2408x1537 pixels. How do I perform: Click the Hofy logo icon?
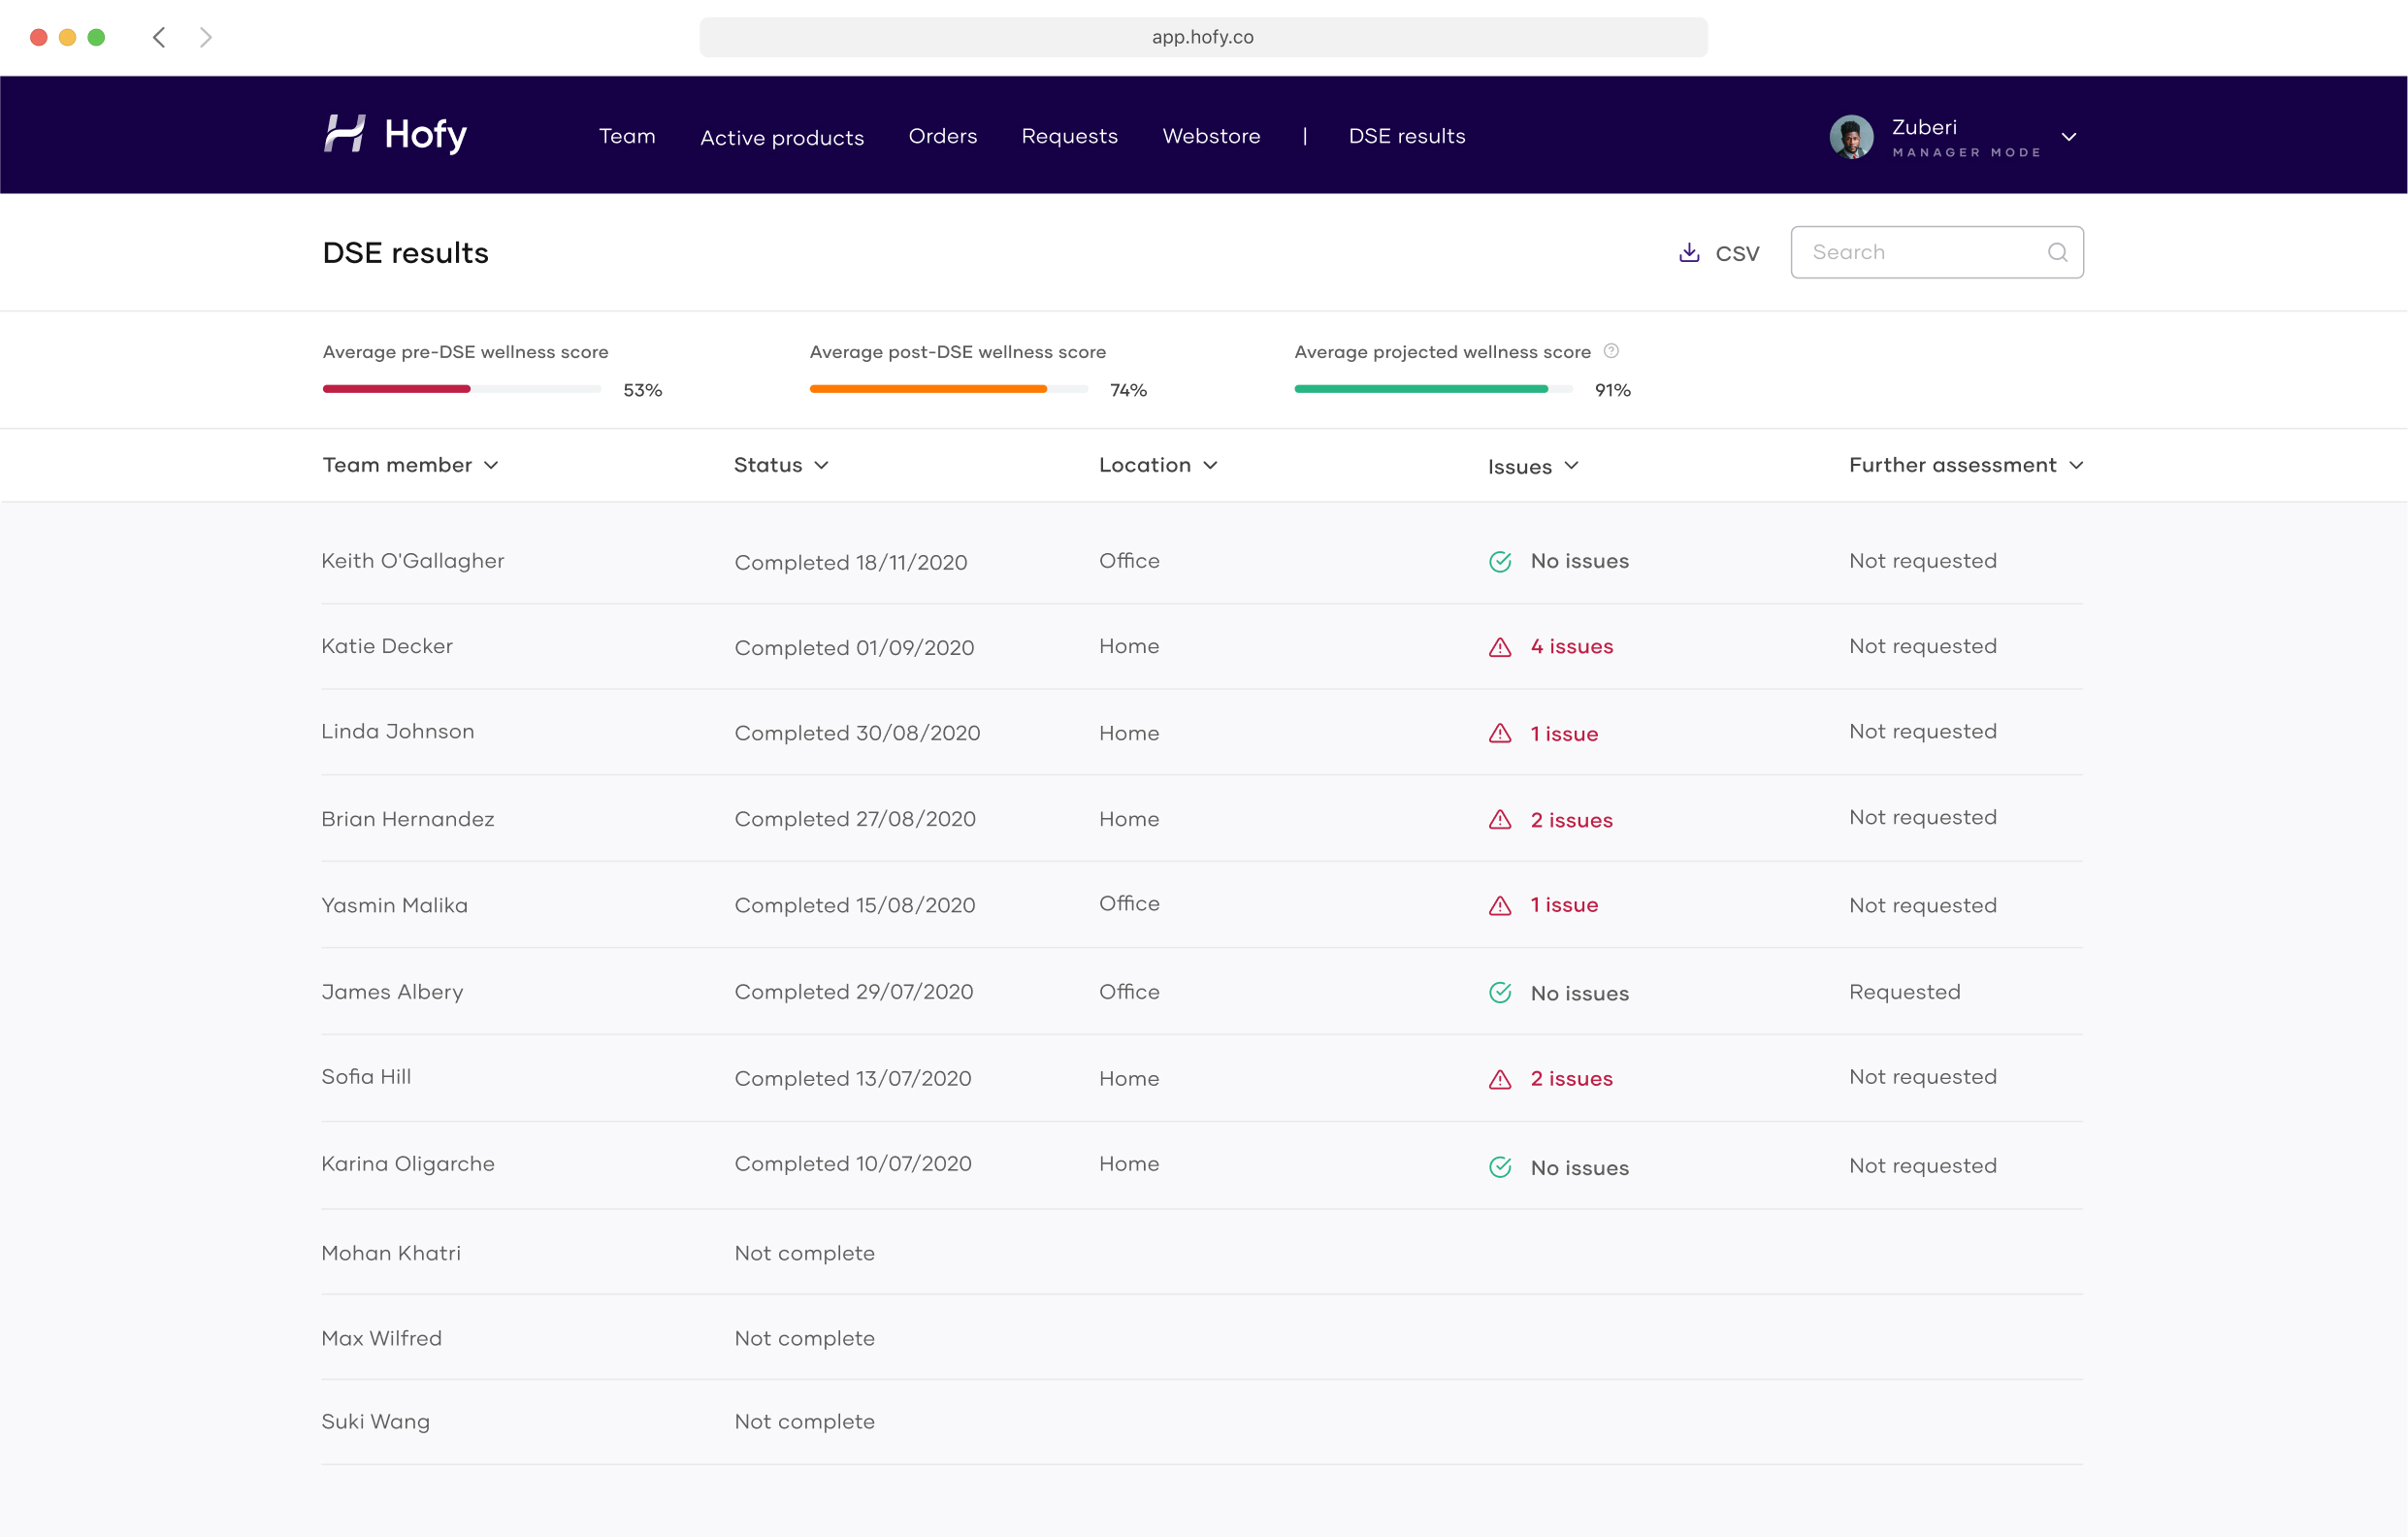344,133
